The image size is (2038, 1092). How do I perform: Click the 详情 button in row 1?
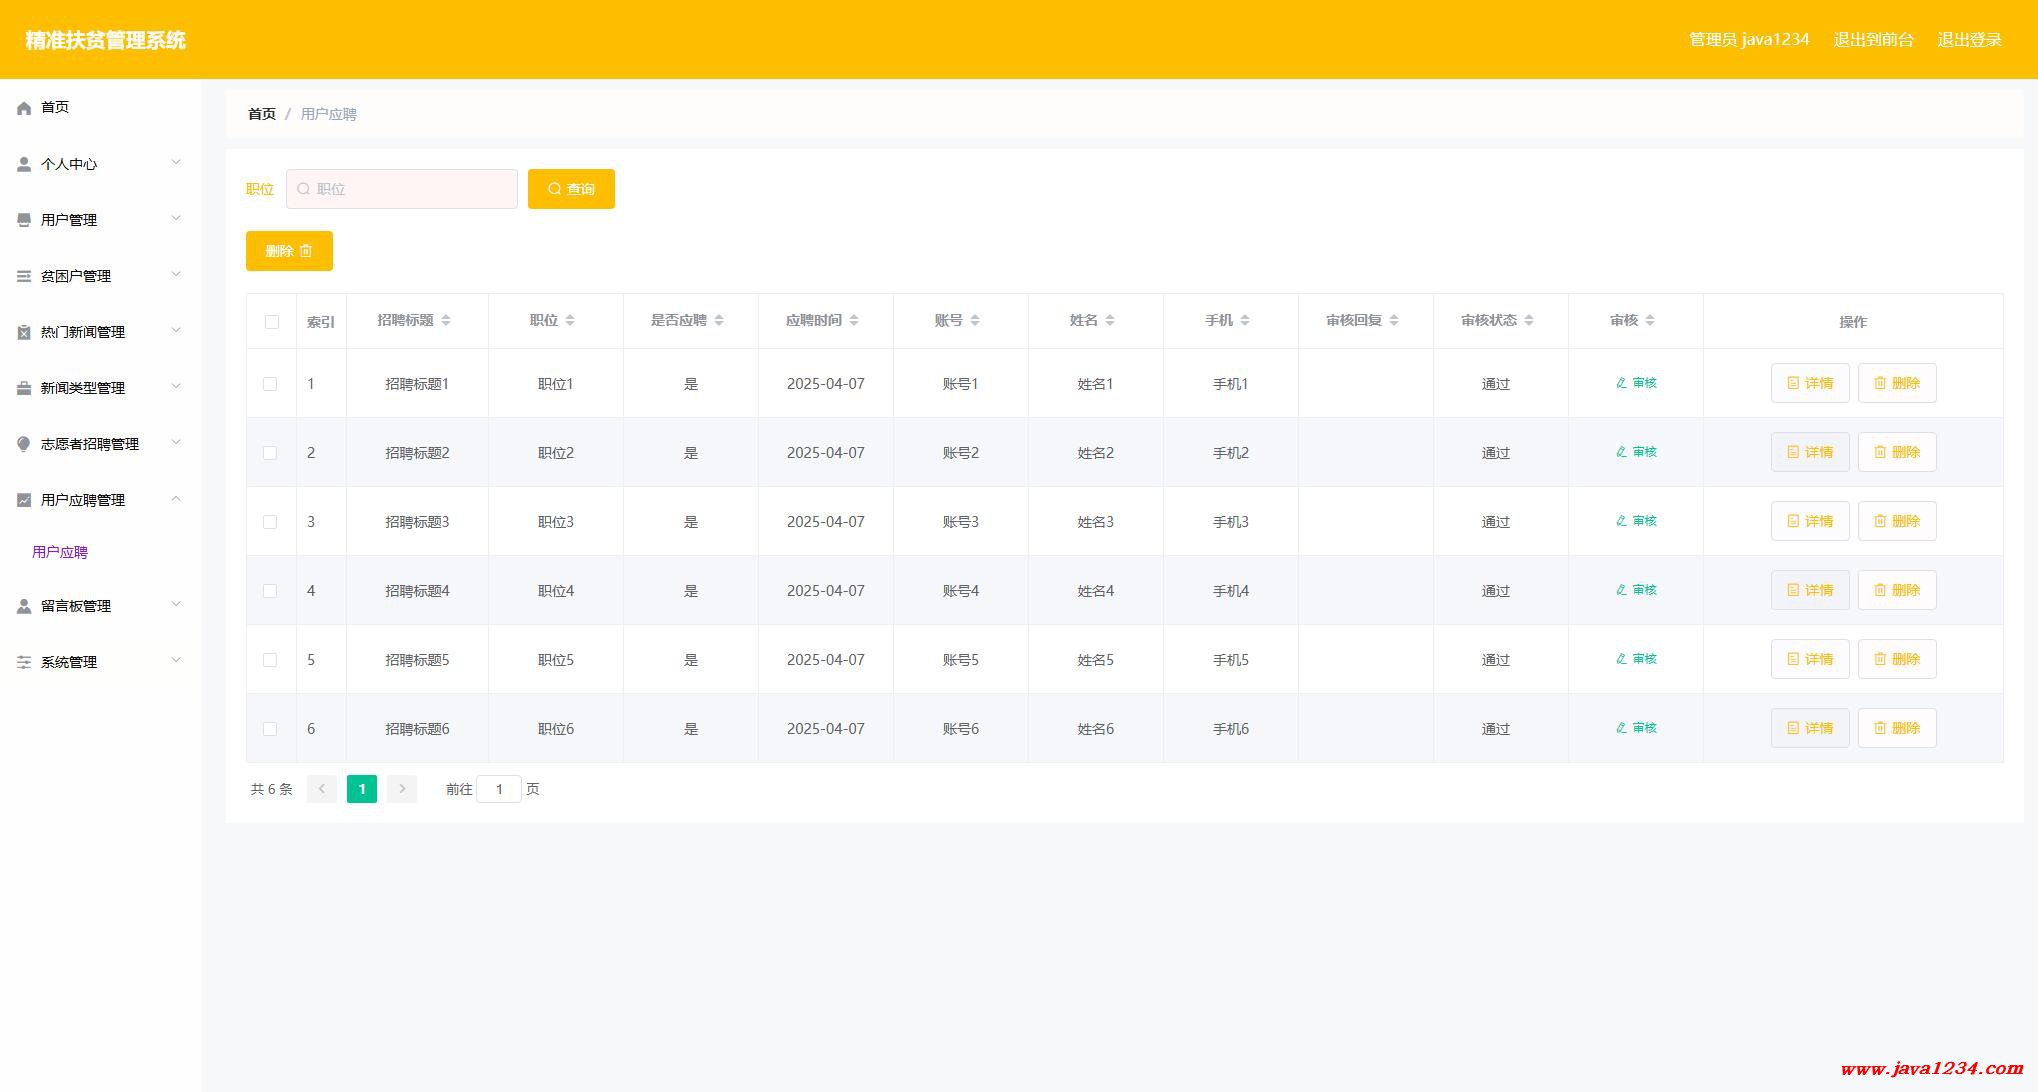[1809, 383]
